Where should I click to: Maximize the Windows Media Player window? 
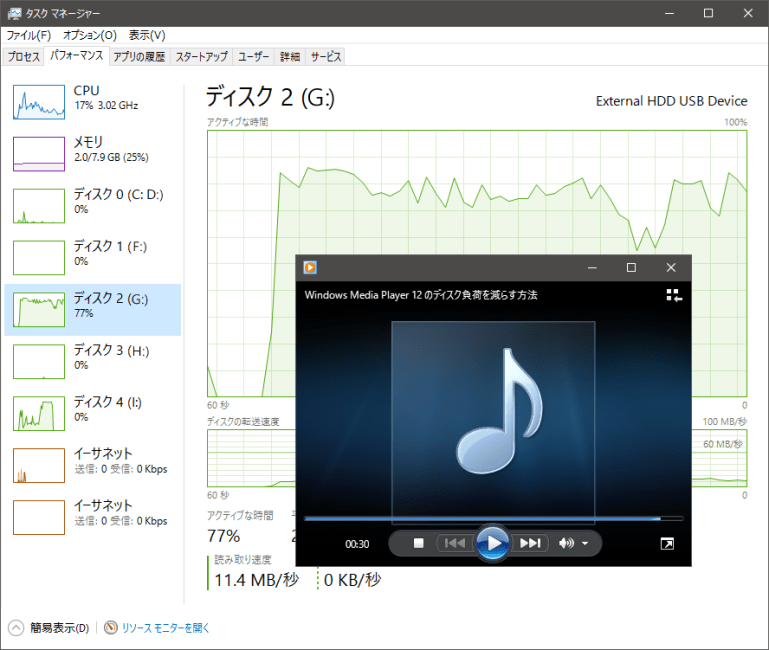[632, 267]
